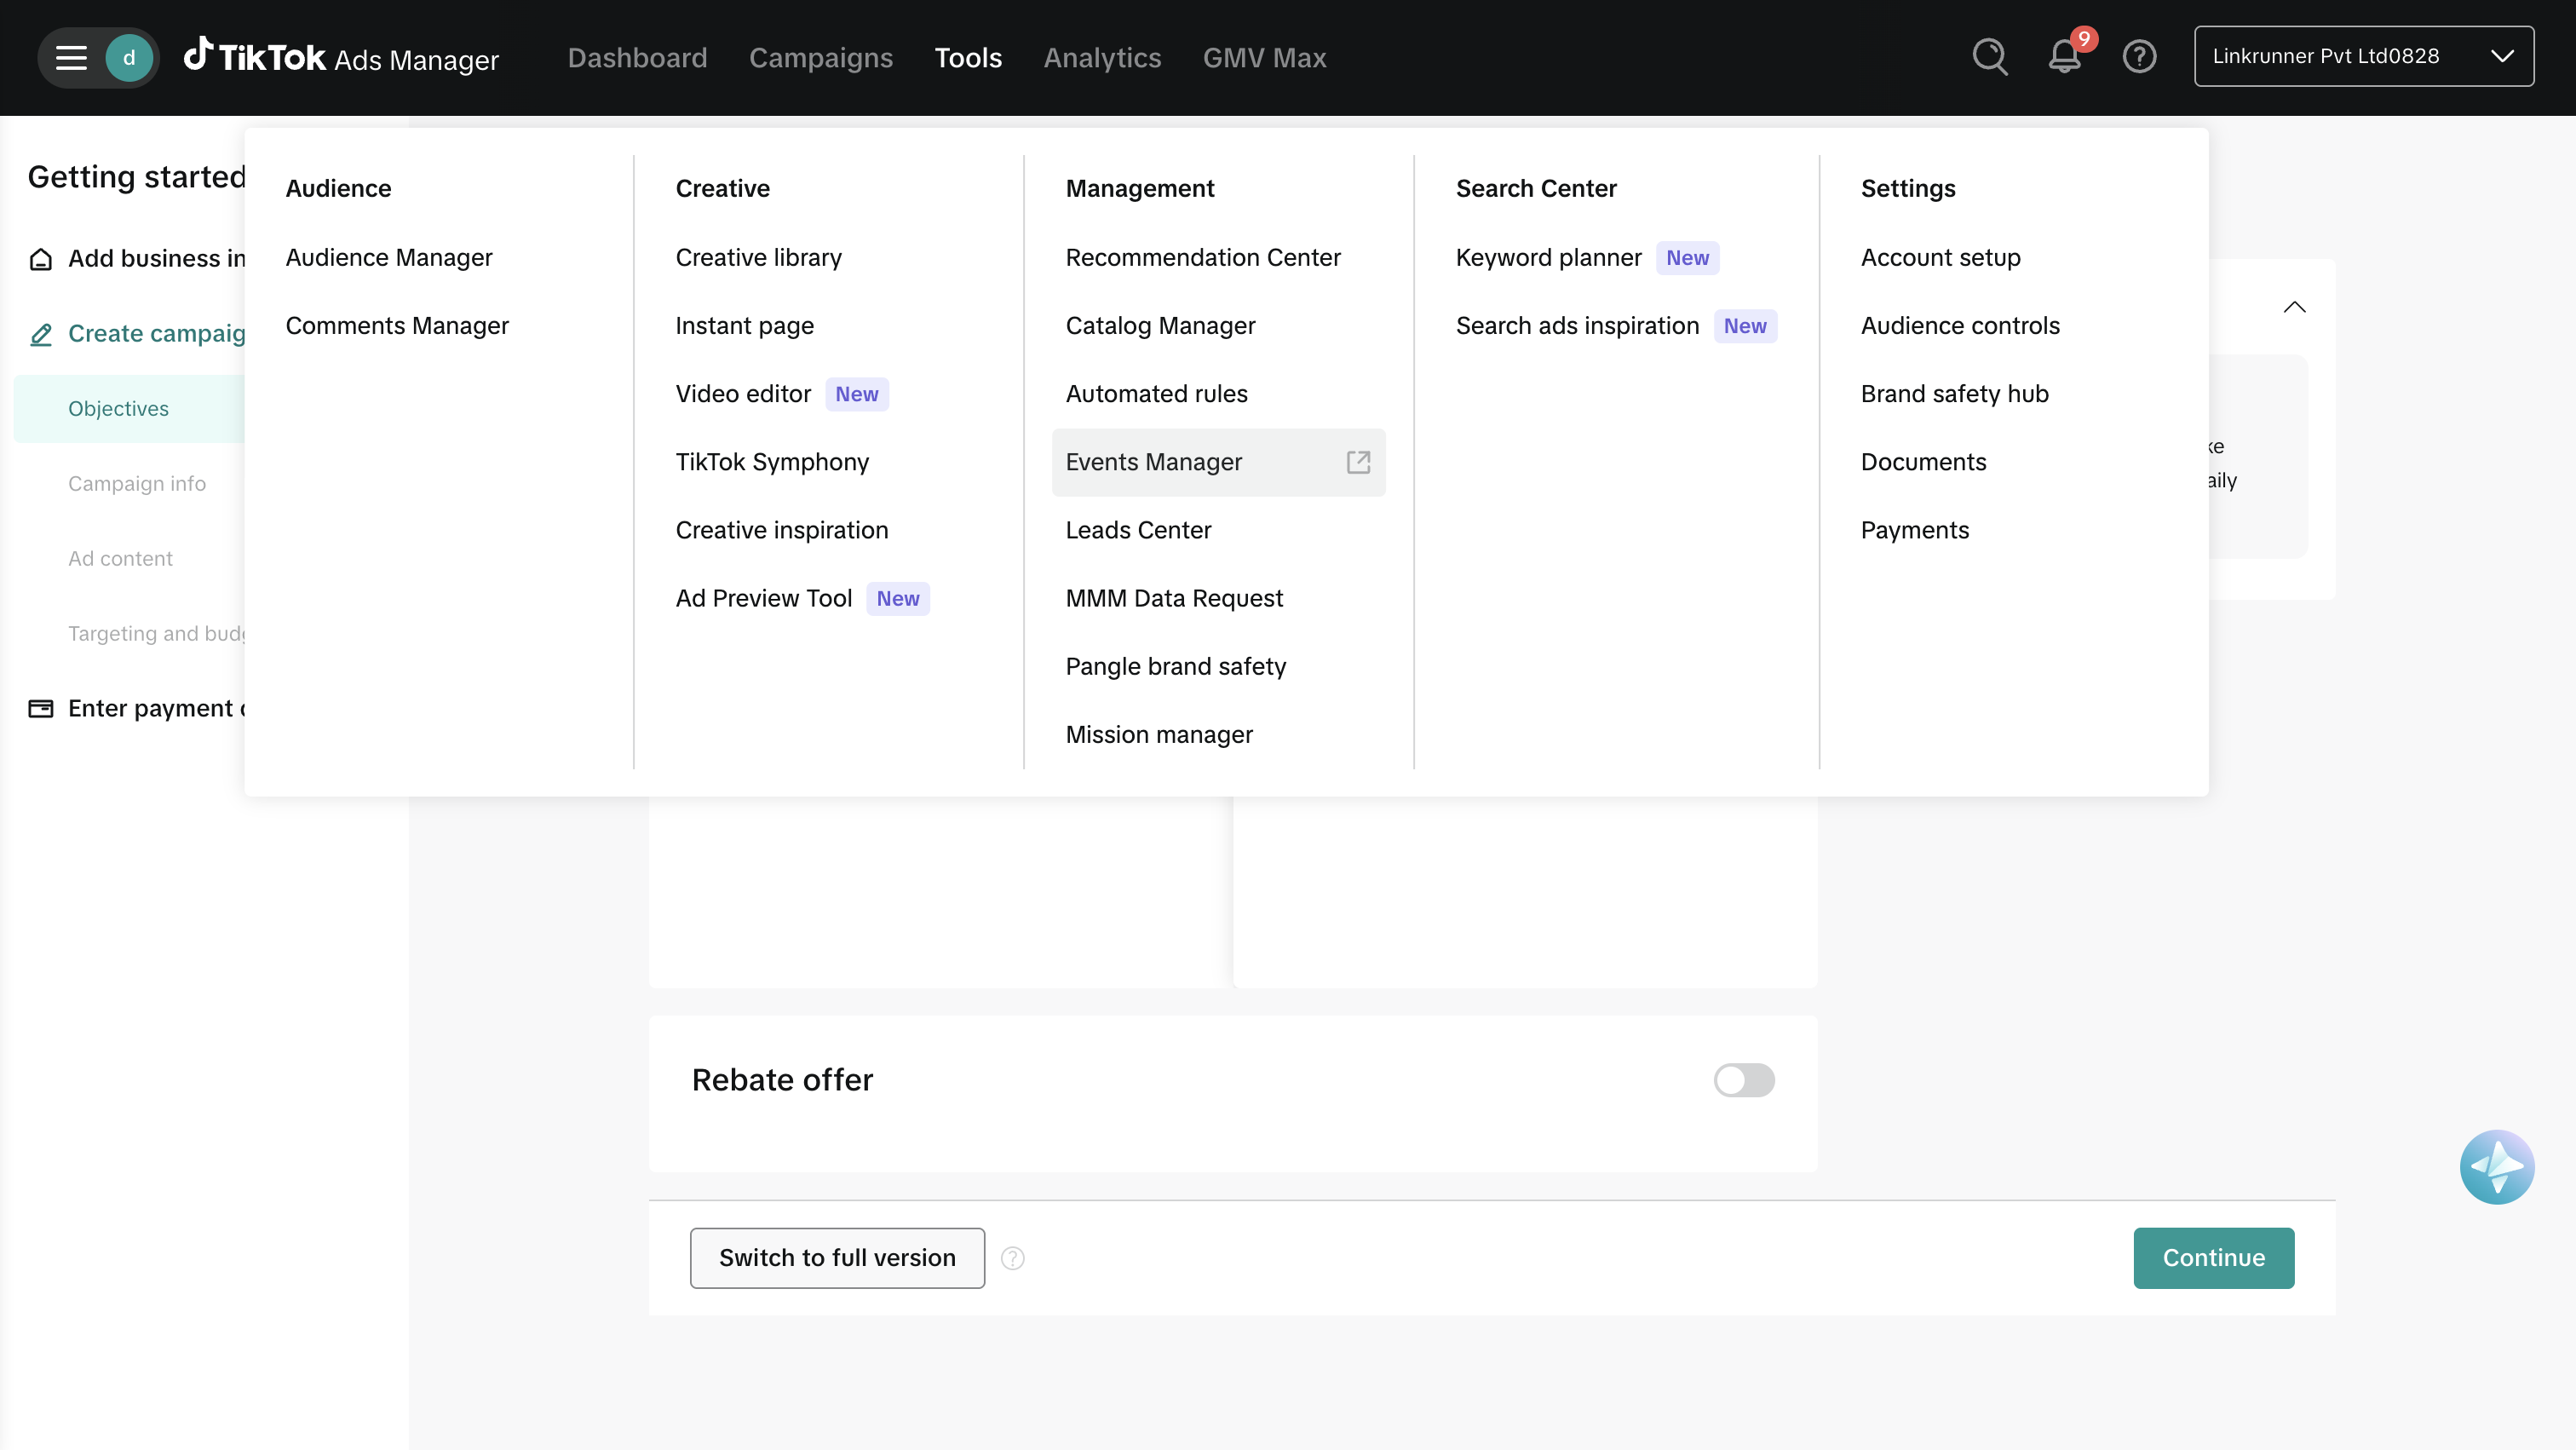Open Leads Center
2576x1450 pixels.
pos(1138,530)
